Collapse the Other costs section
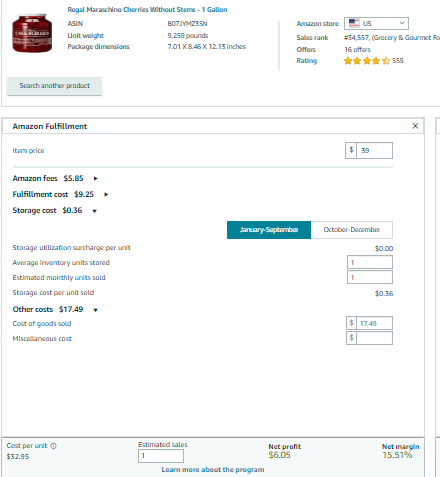Viewport: 440px width, 477px height. (95, 310)
